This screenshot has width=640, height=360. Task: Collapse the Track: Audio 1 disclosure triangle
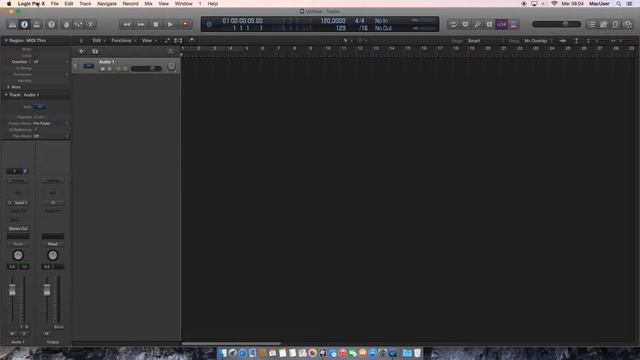point(6,95)
